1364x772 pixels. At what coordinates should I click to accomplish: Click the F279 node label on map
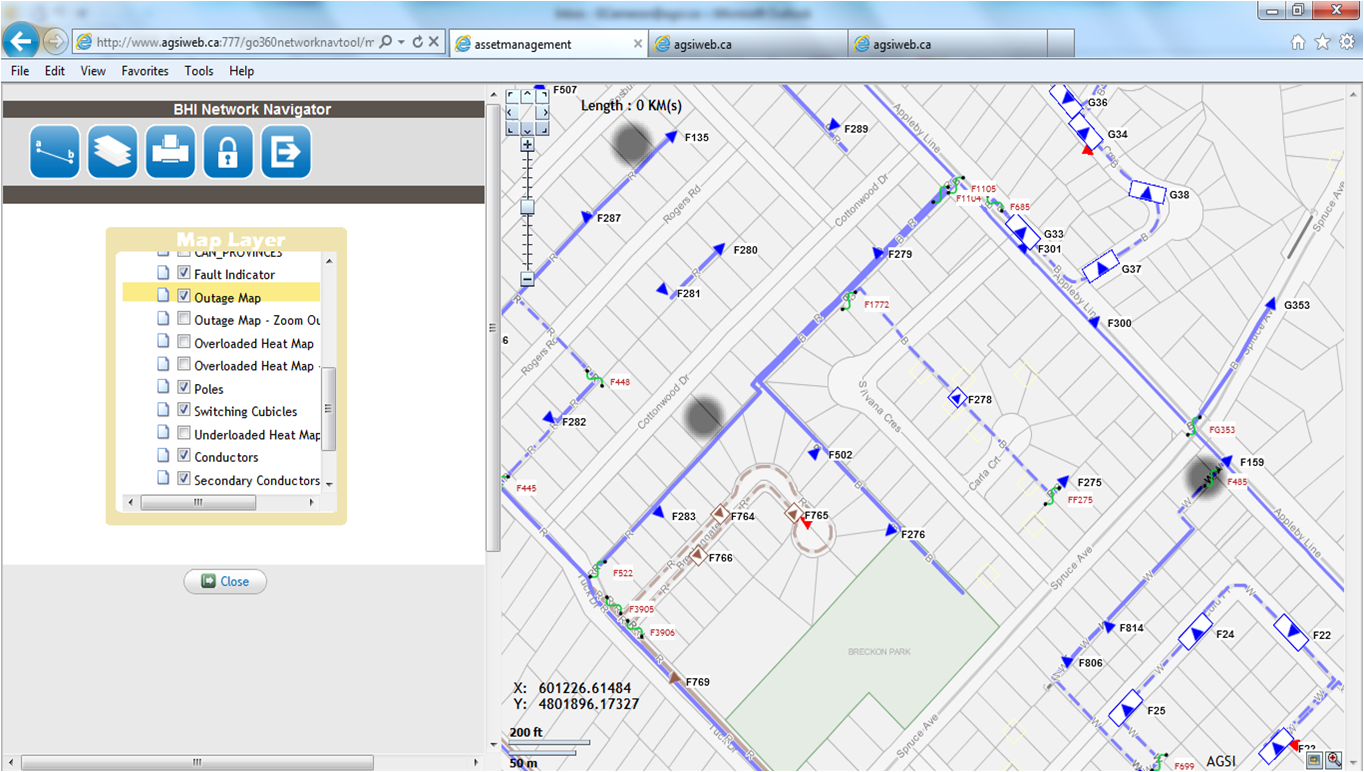(900, 254)
